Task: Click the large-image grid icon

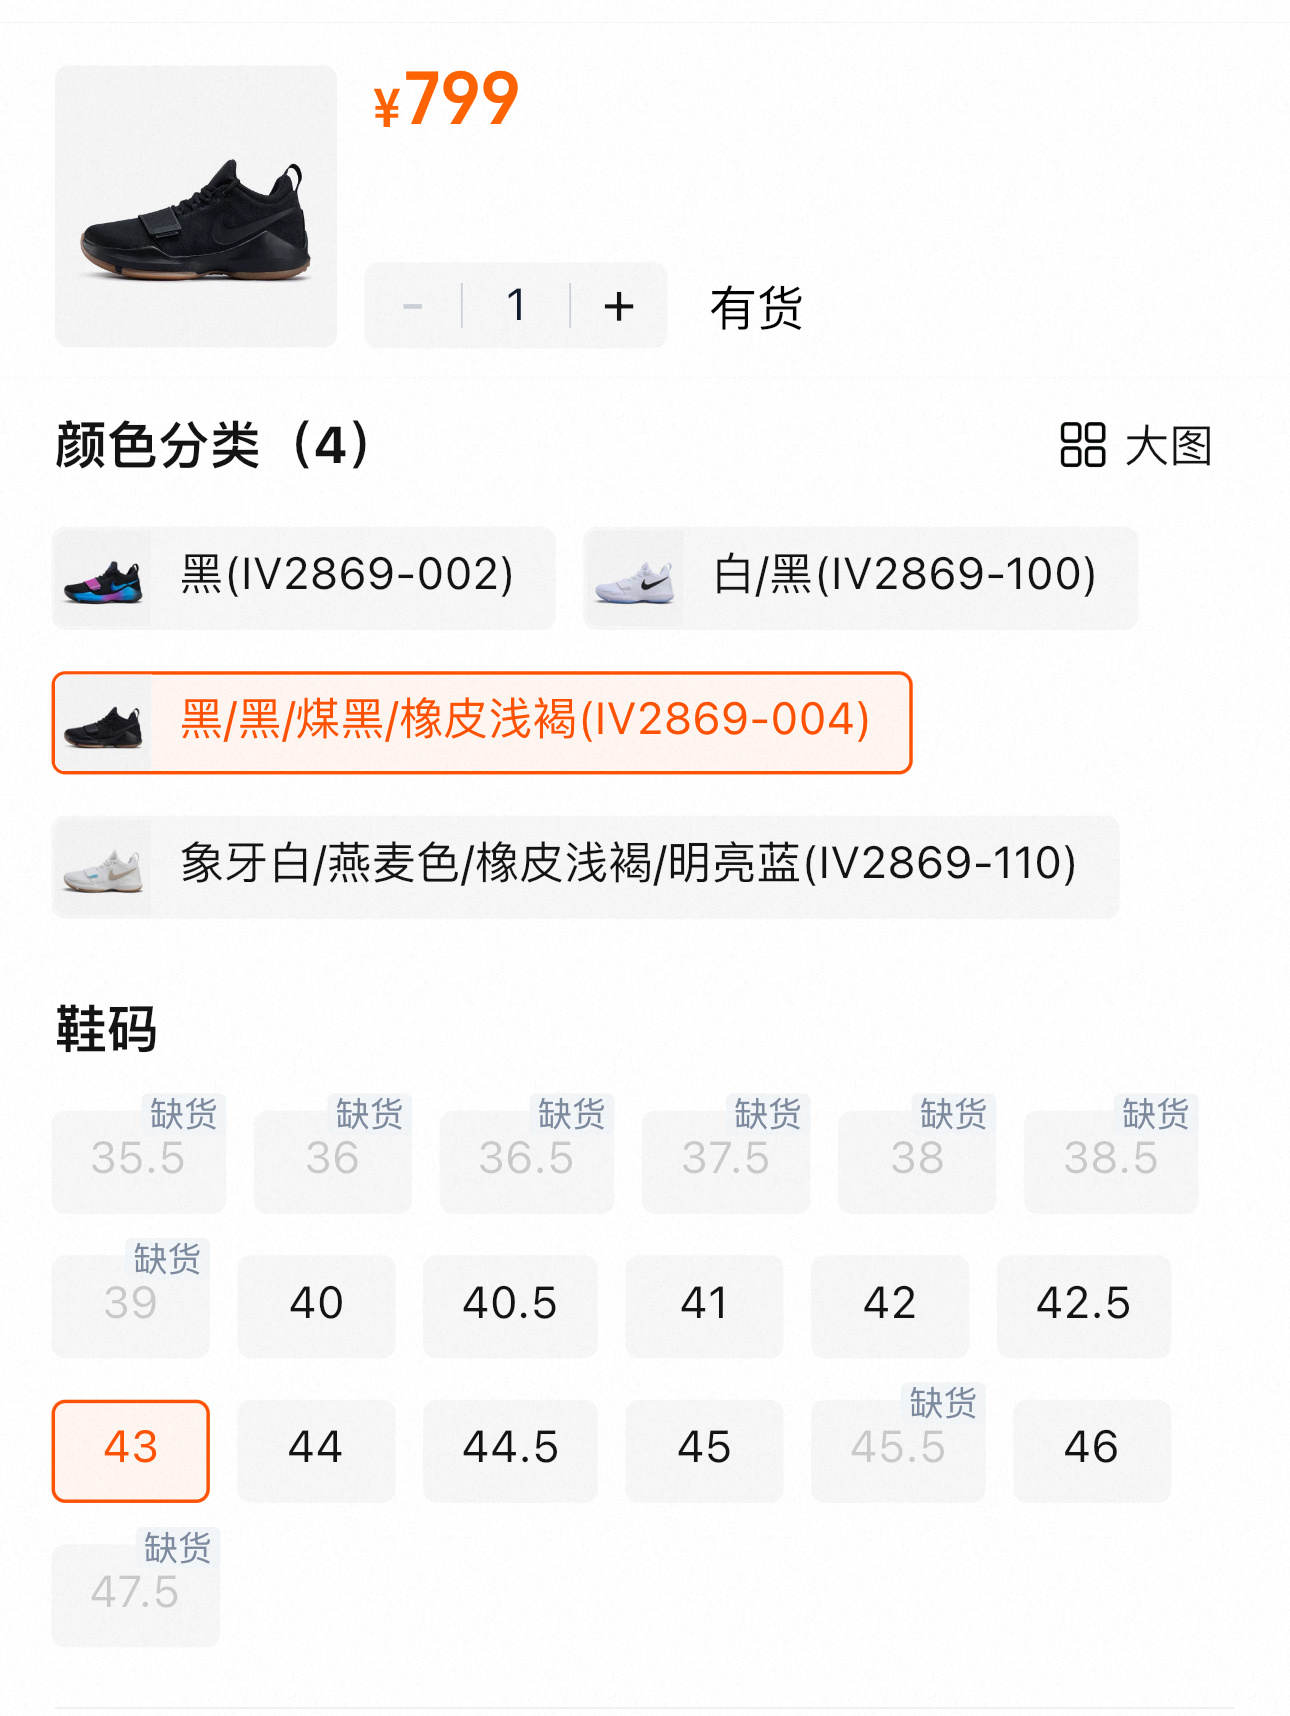Action: pos(1082,445)
